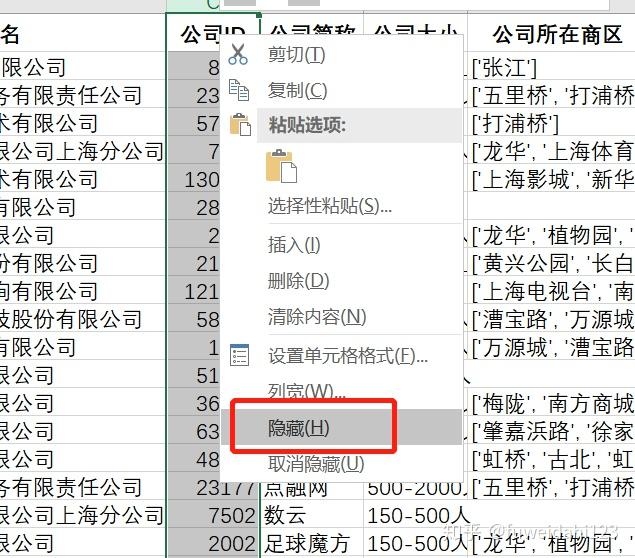The width and height of the screenshot is (635, 558).
Task: Click the large Paste option clipboard button
Action: [x=281, y=166]
